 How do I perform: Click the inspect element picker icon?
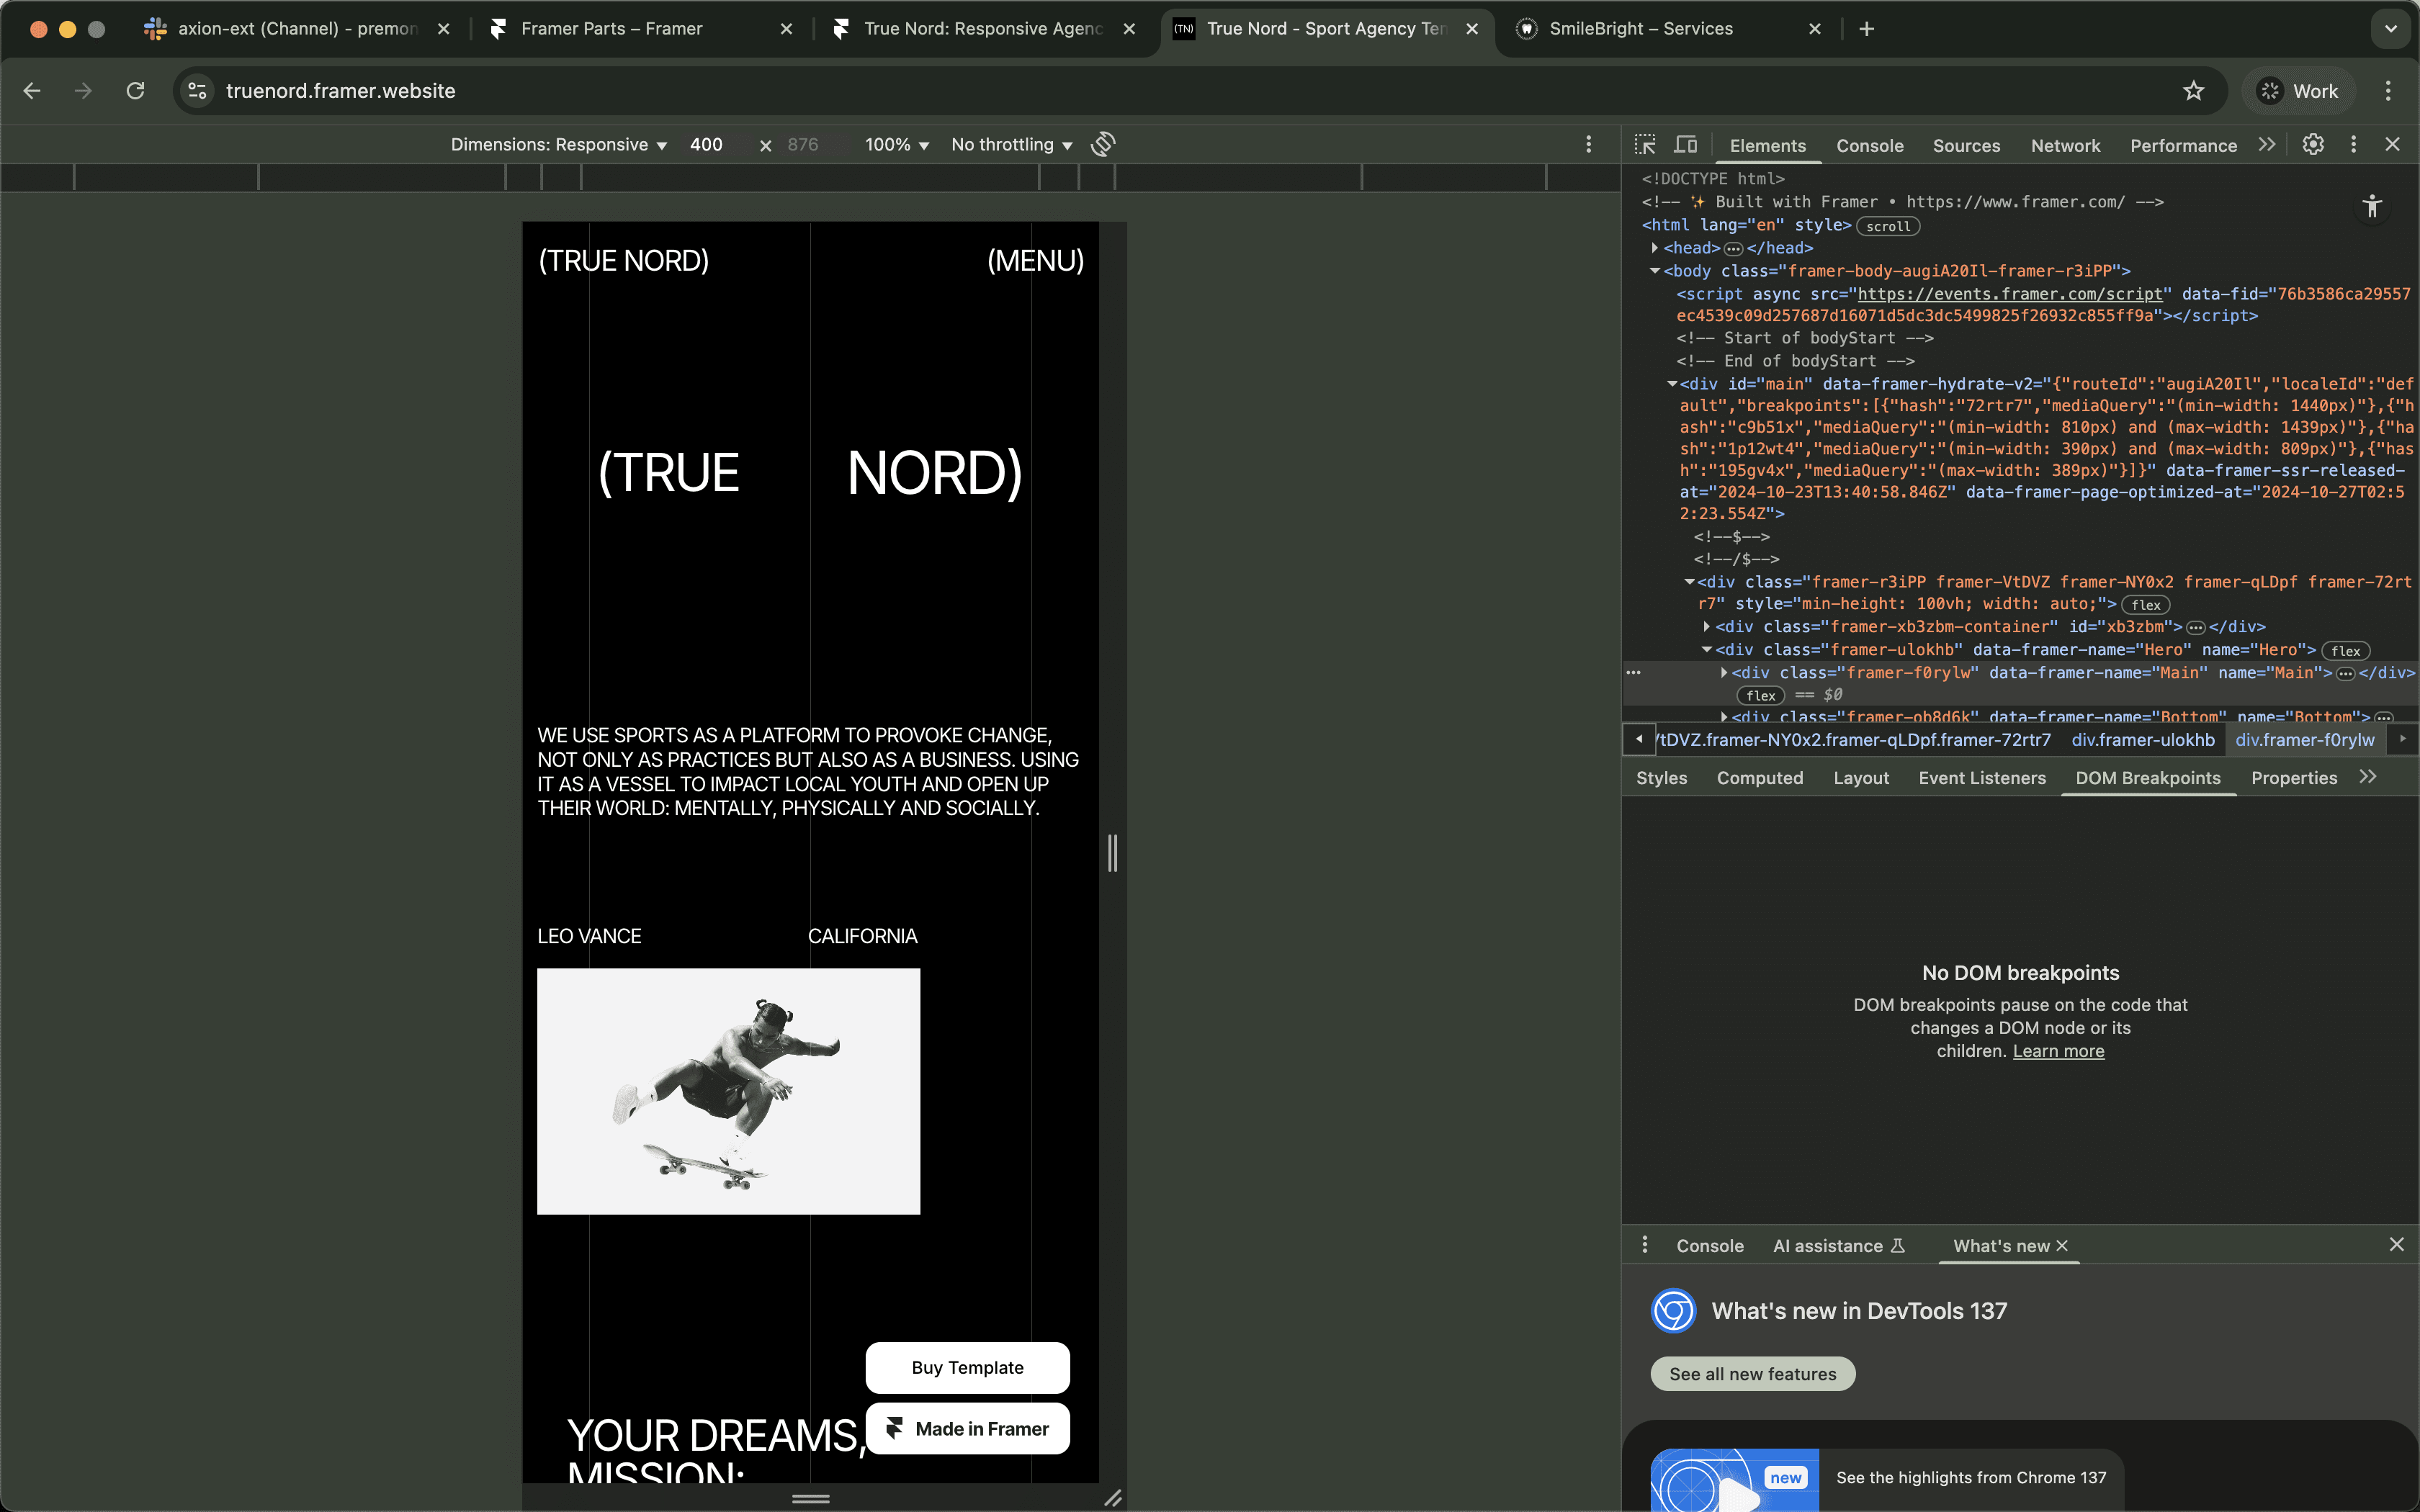tap(1645, 145)
